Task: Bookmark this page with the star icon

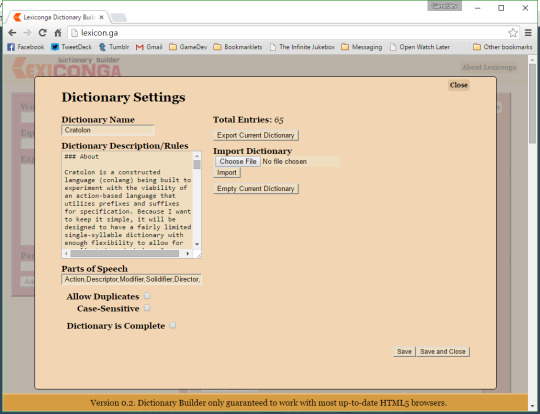Action: [x=513, y=33]
